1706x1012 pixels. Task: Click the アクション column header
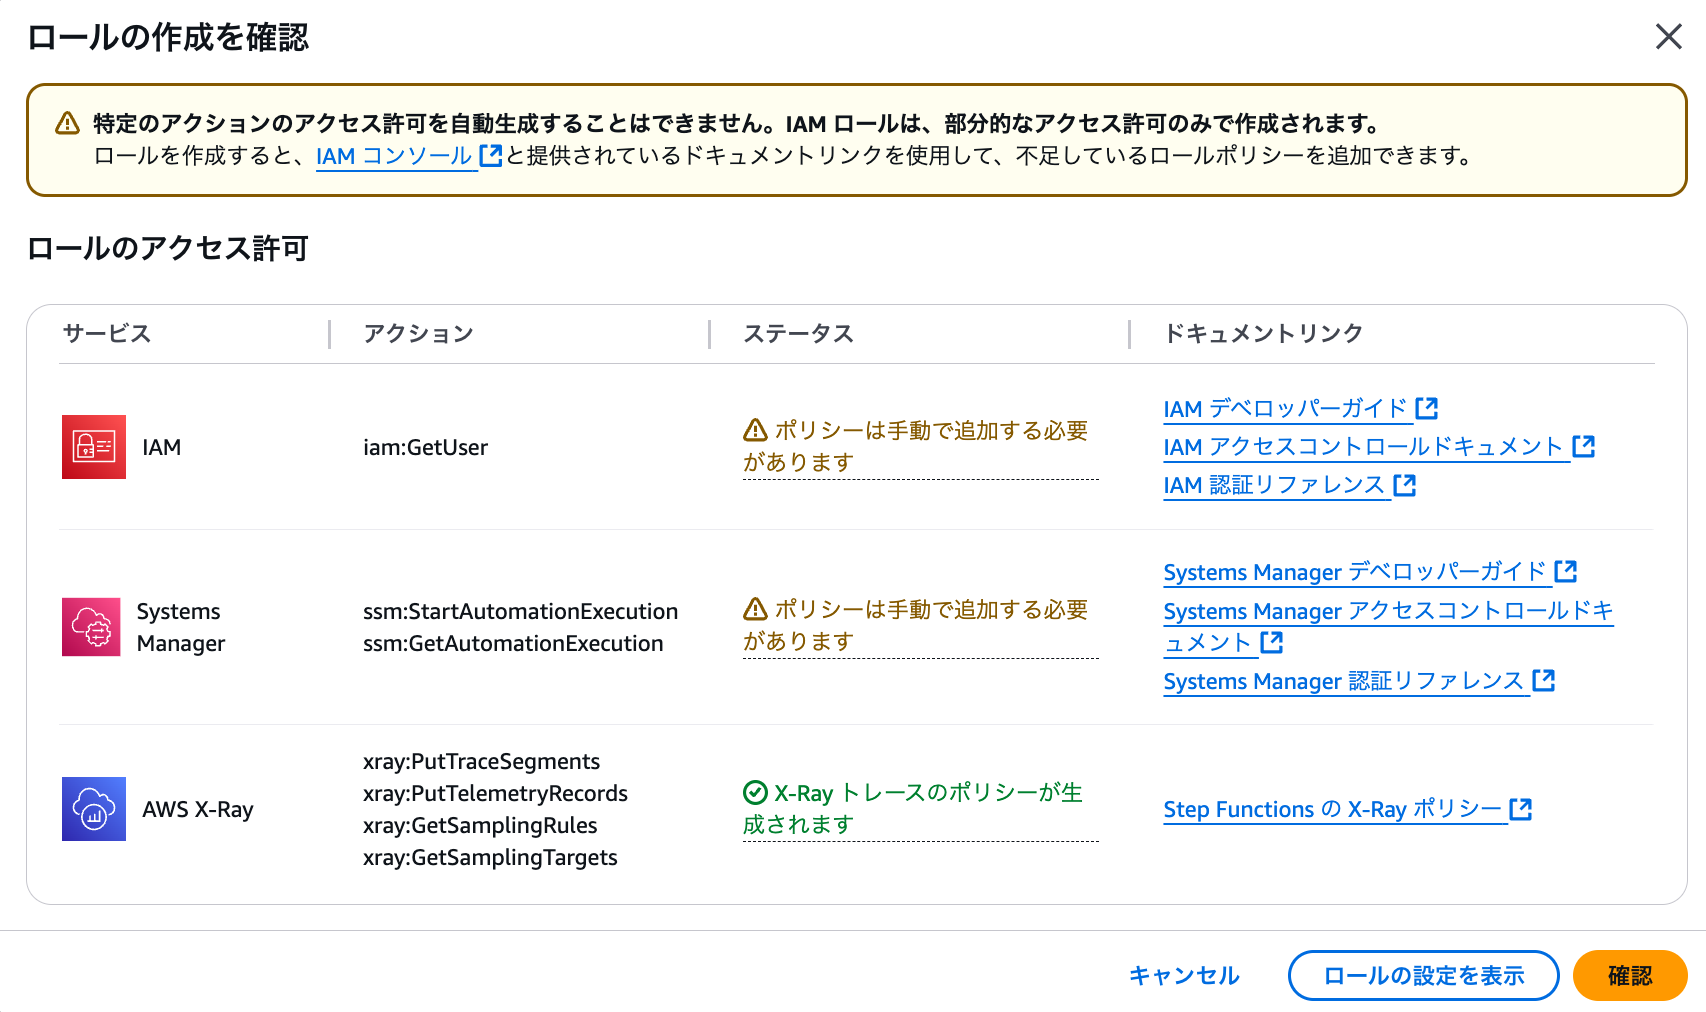418,334
